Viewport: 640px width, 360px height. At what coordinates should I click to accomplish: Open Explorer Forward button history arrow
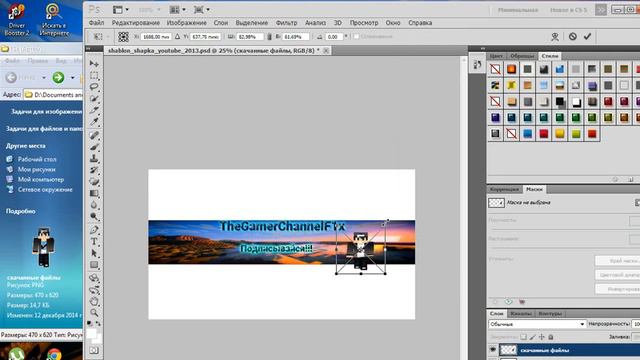tap(73, 78)
